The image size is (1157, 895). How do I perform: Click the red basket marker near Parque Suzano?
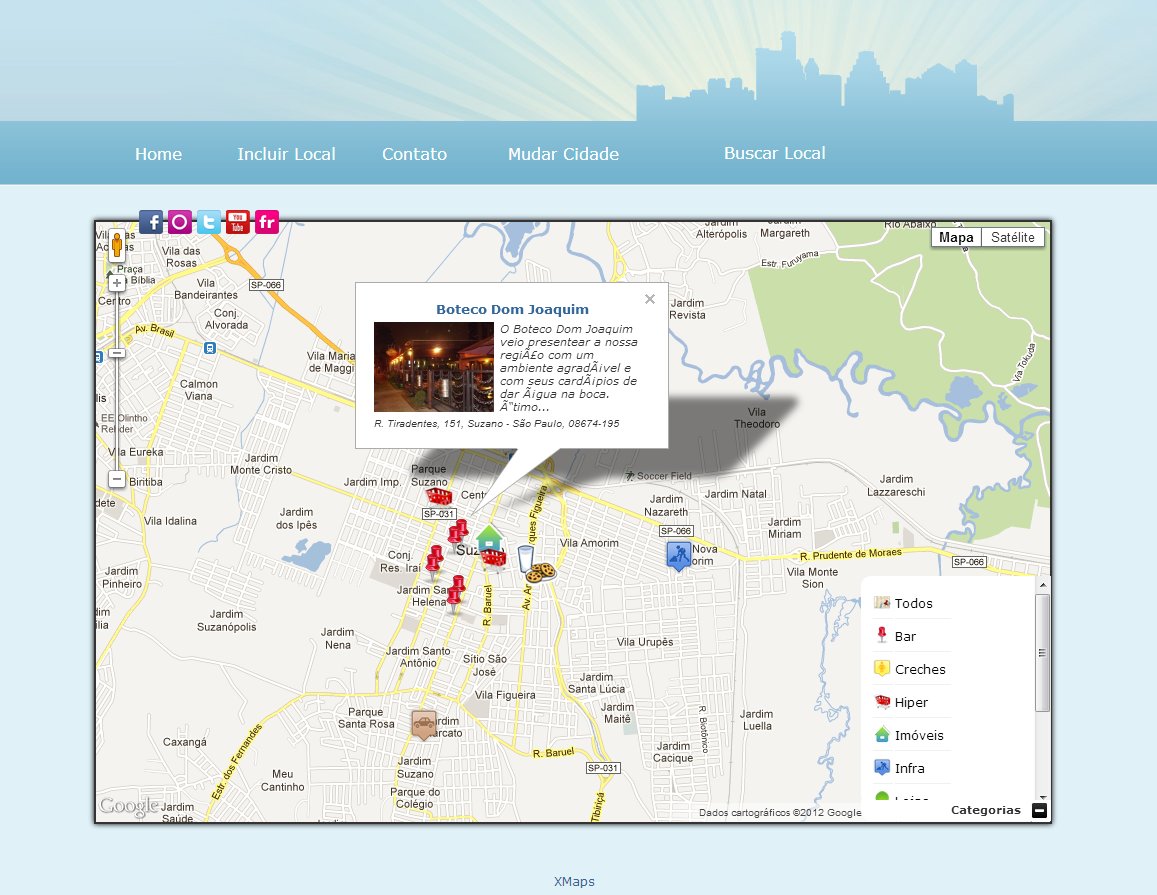click(439, 495)
